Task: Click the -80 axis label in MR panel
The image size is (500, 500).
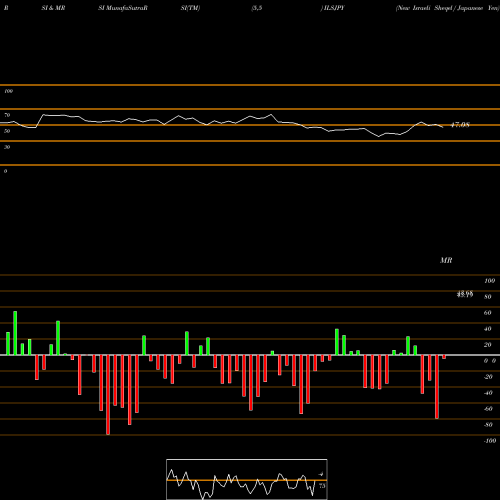Action: (488, 425)
